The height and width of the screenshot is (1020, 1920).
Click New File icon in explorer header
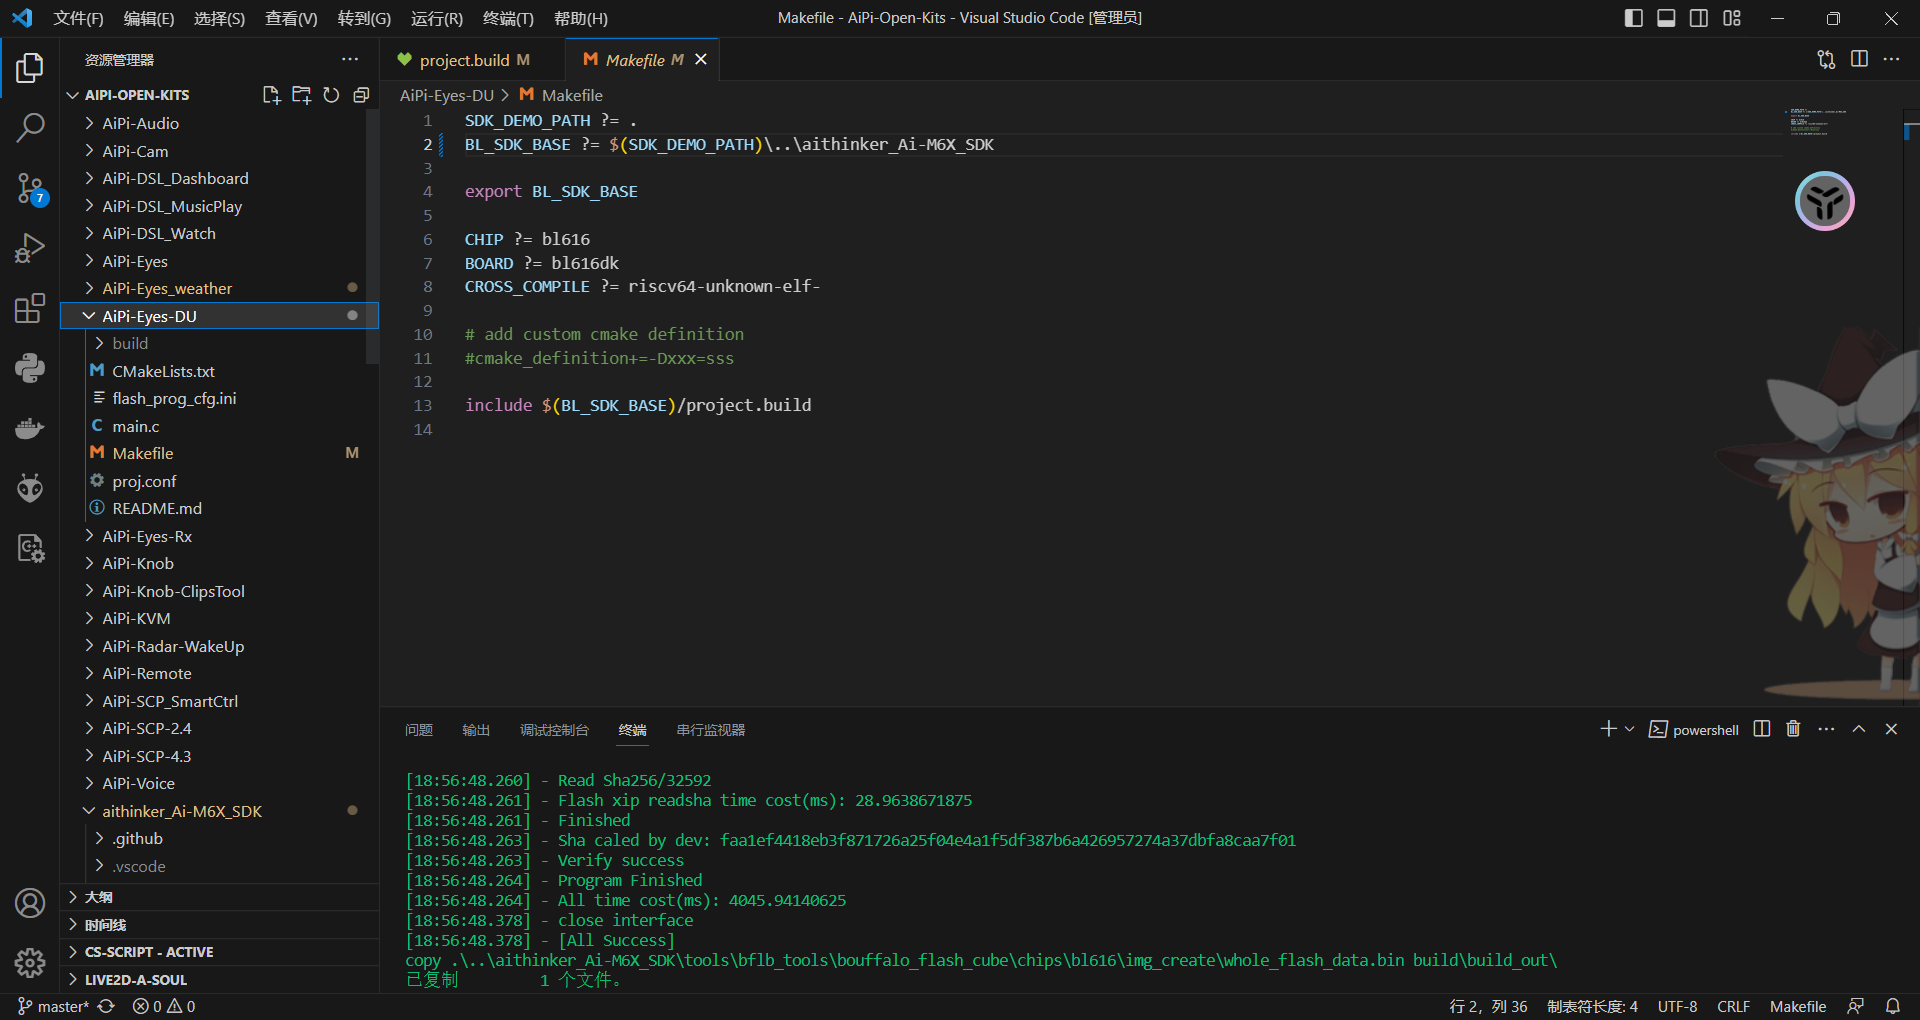271,95
